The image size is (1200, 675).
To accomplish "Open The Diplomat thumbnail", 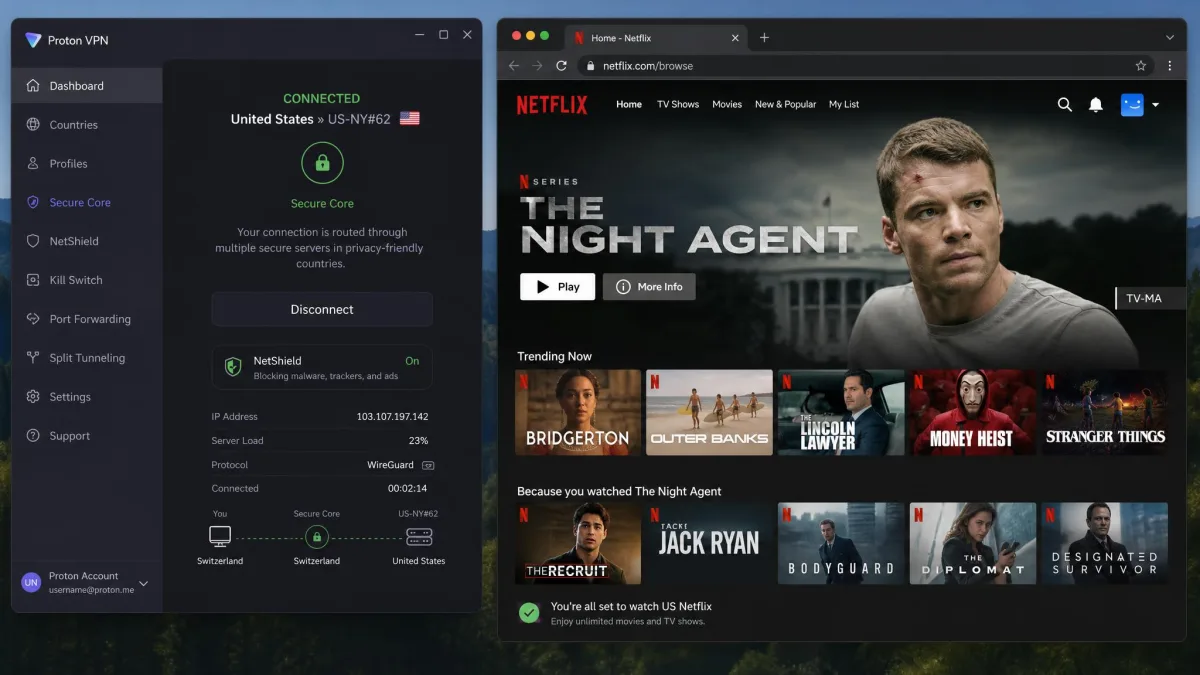I will 973,544.
